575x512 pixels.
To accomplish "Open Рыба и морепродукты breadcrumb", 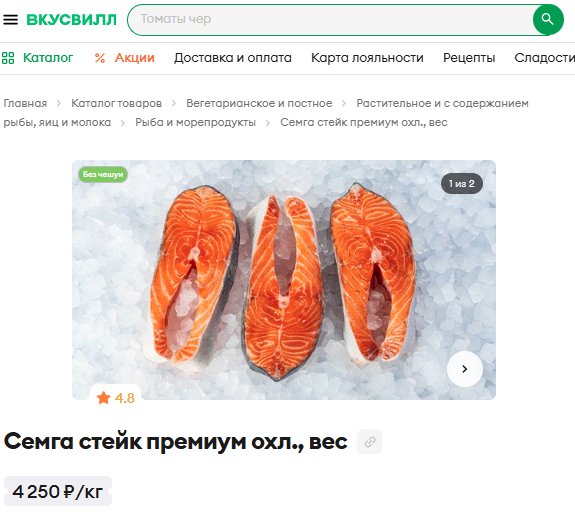I will [195, 122].
